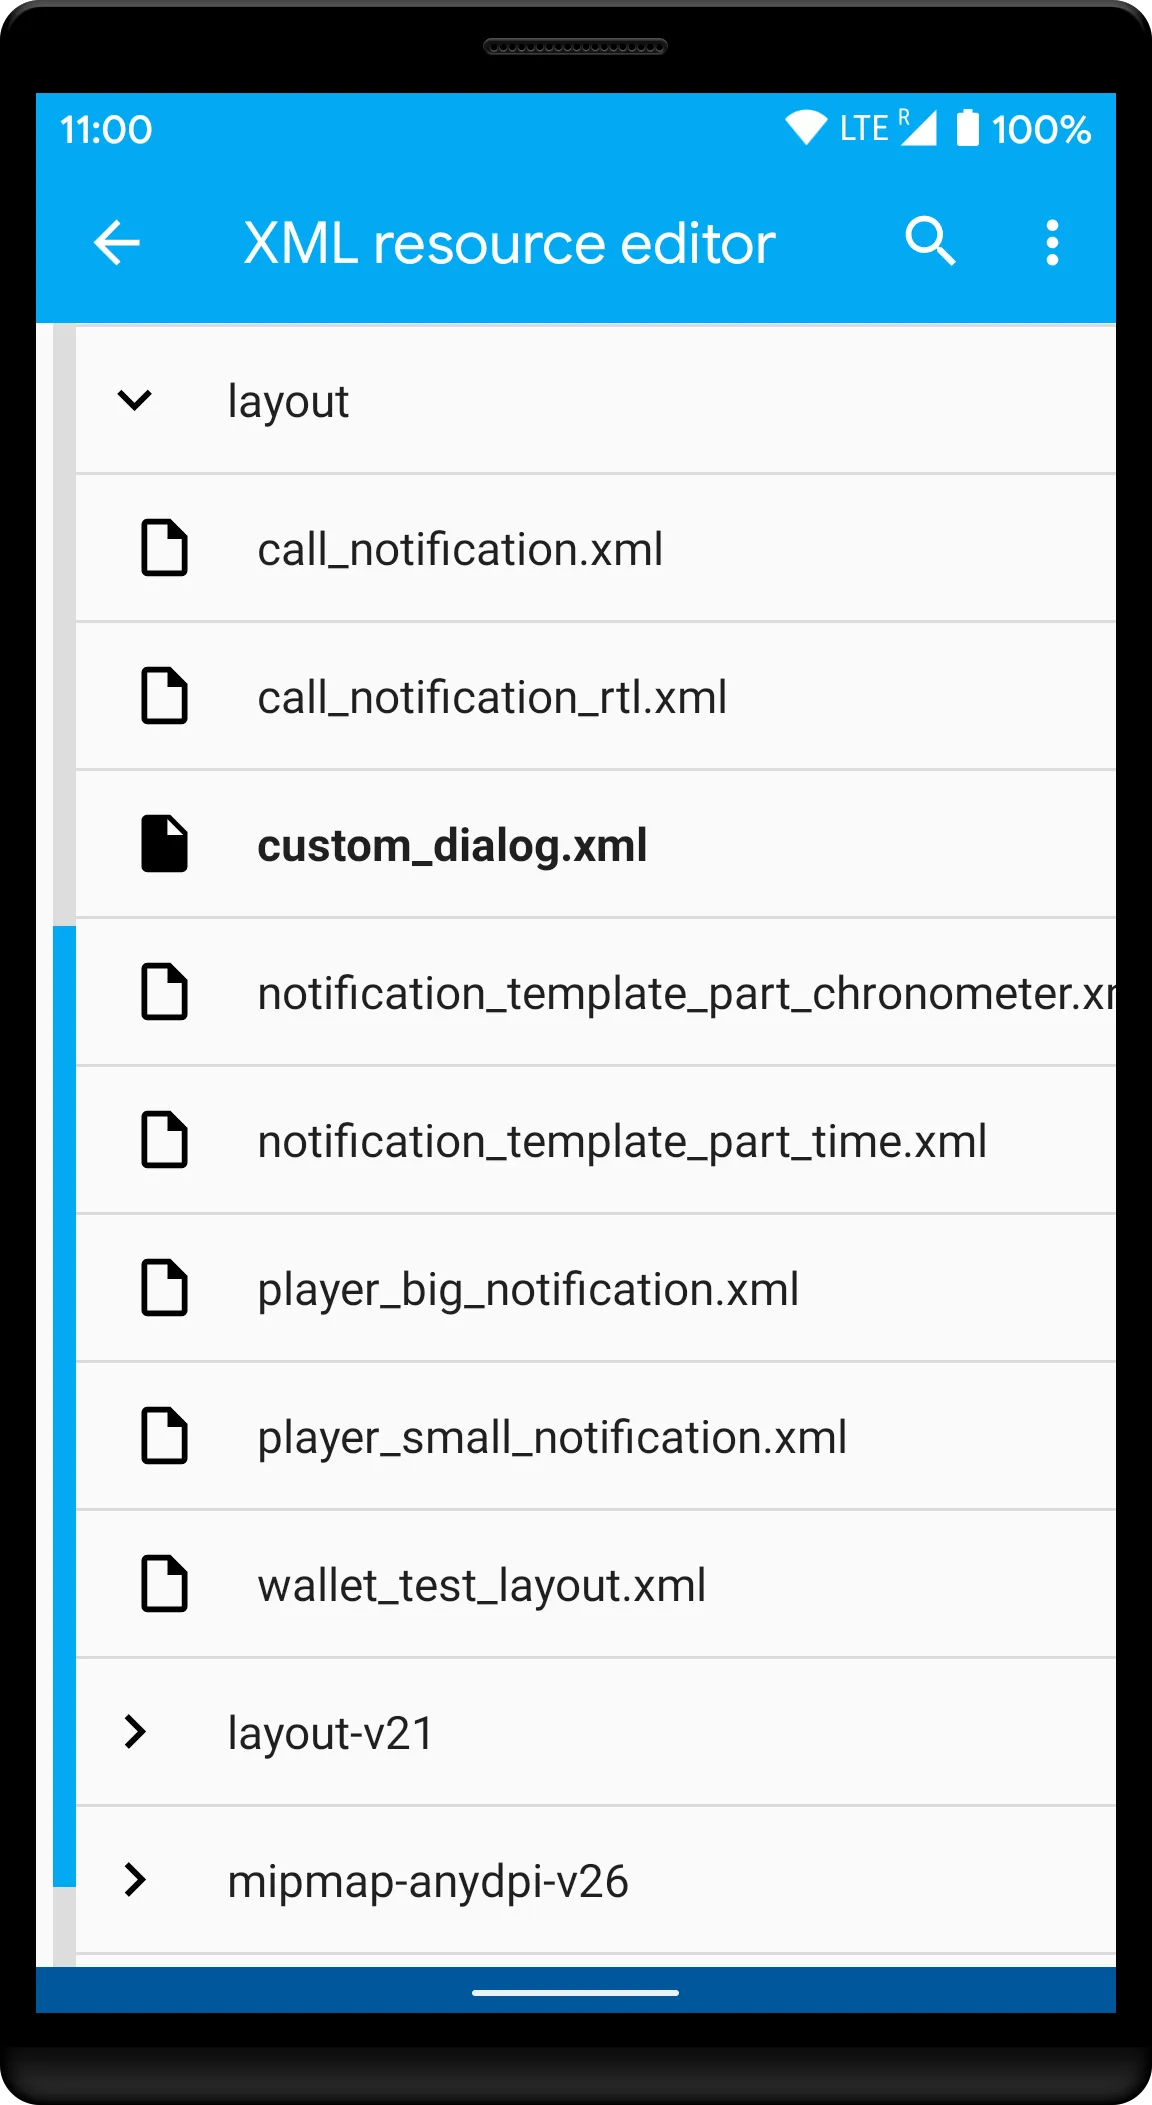1152x2105 pixels.
Task: Select the bold custom_dialog.xml entry
Action: [596, 844]
